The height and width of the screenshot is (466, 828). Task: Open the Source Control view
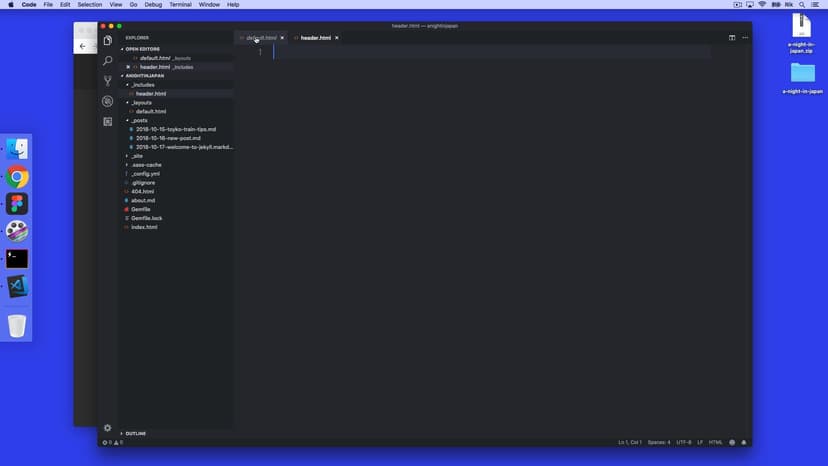click(108, 81)
